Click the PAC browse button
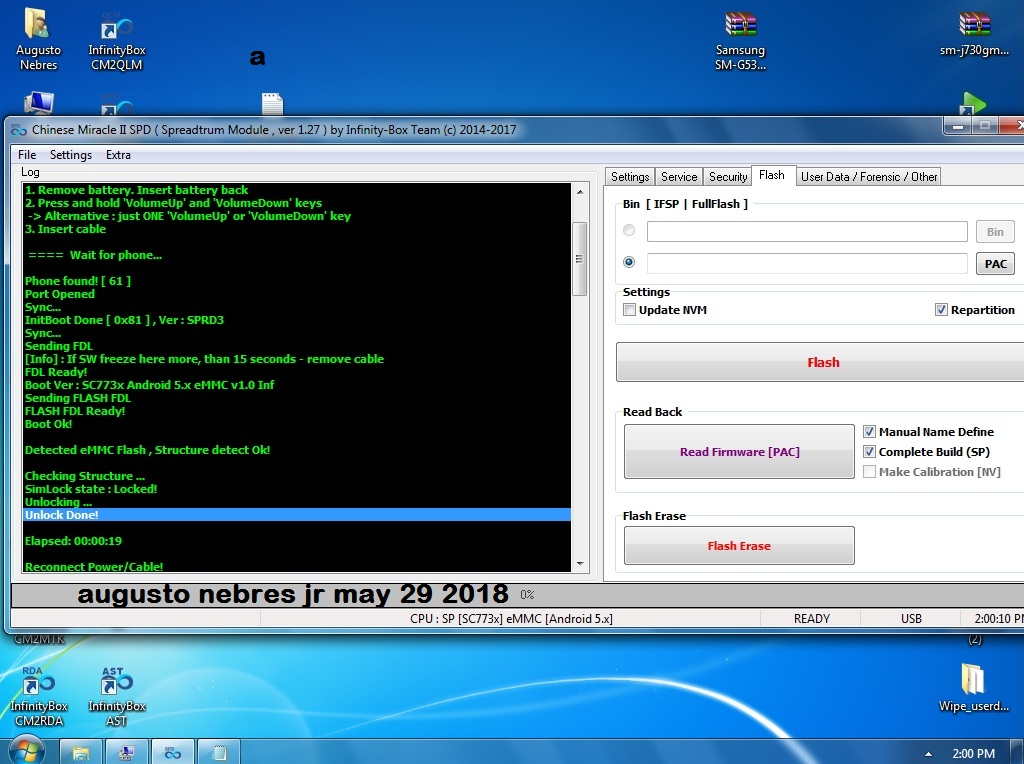 pyautogui.click(x=995, y=263)
